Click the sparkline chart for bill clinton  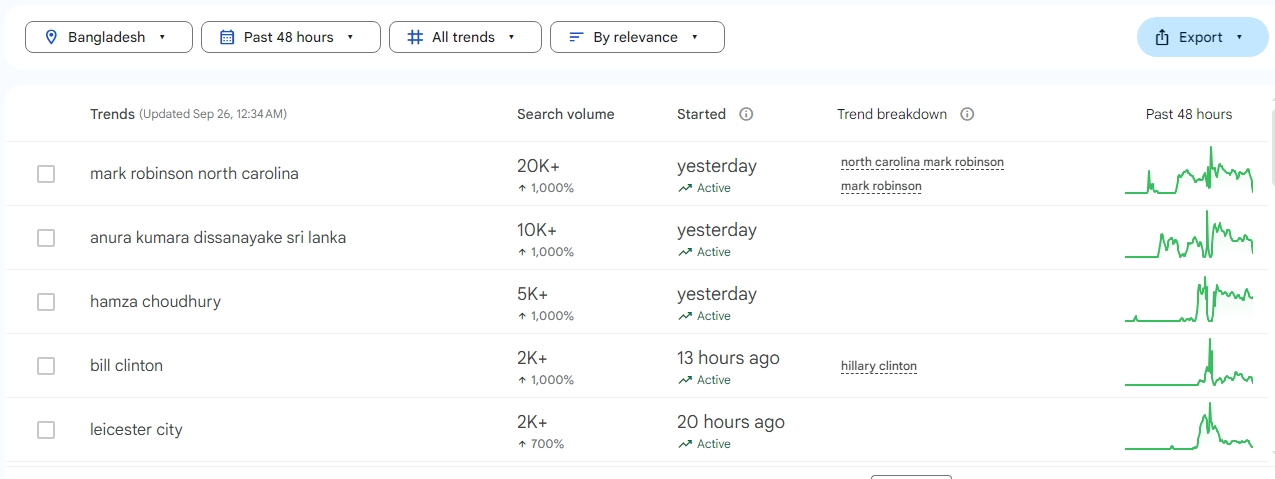[x=1189, y=363]
